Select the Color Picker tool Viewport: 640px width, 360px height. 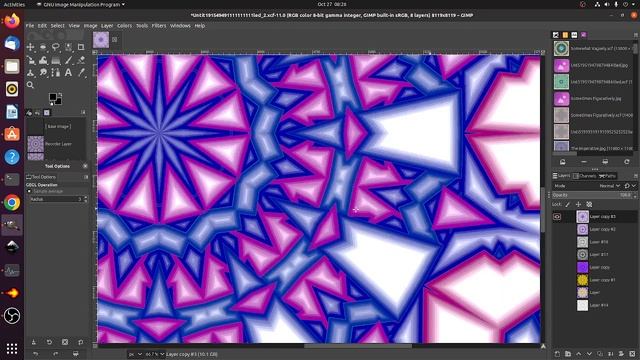click(x=81, y=73)
